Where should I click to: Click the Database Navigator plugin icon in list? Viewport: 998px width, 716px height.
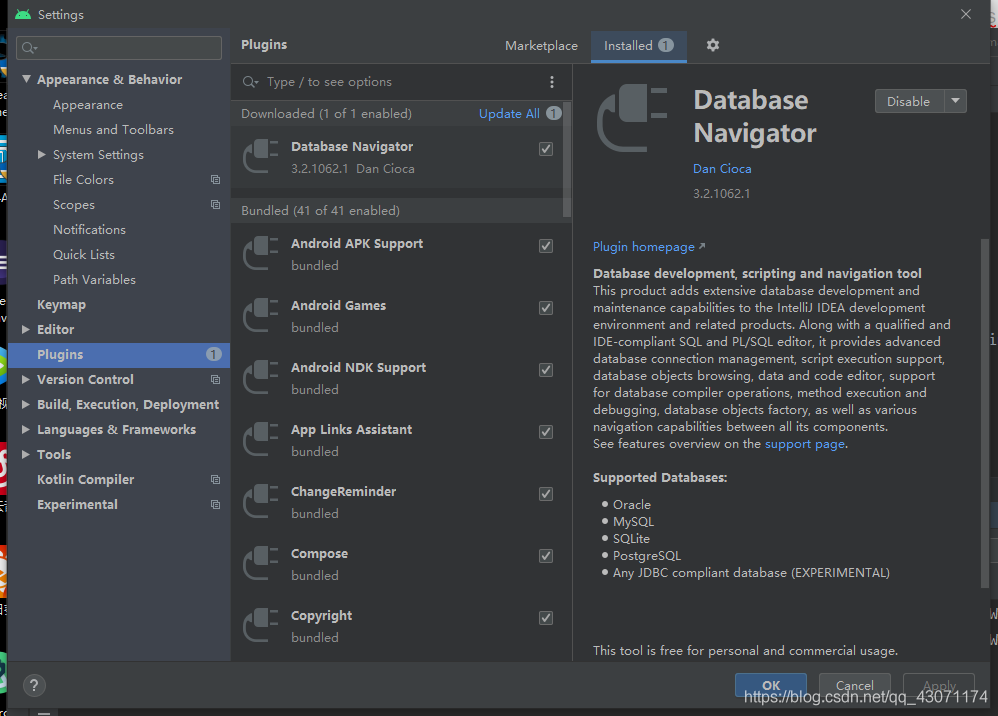[x=261, y=157]
